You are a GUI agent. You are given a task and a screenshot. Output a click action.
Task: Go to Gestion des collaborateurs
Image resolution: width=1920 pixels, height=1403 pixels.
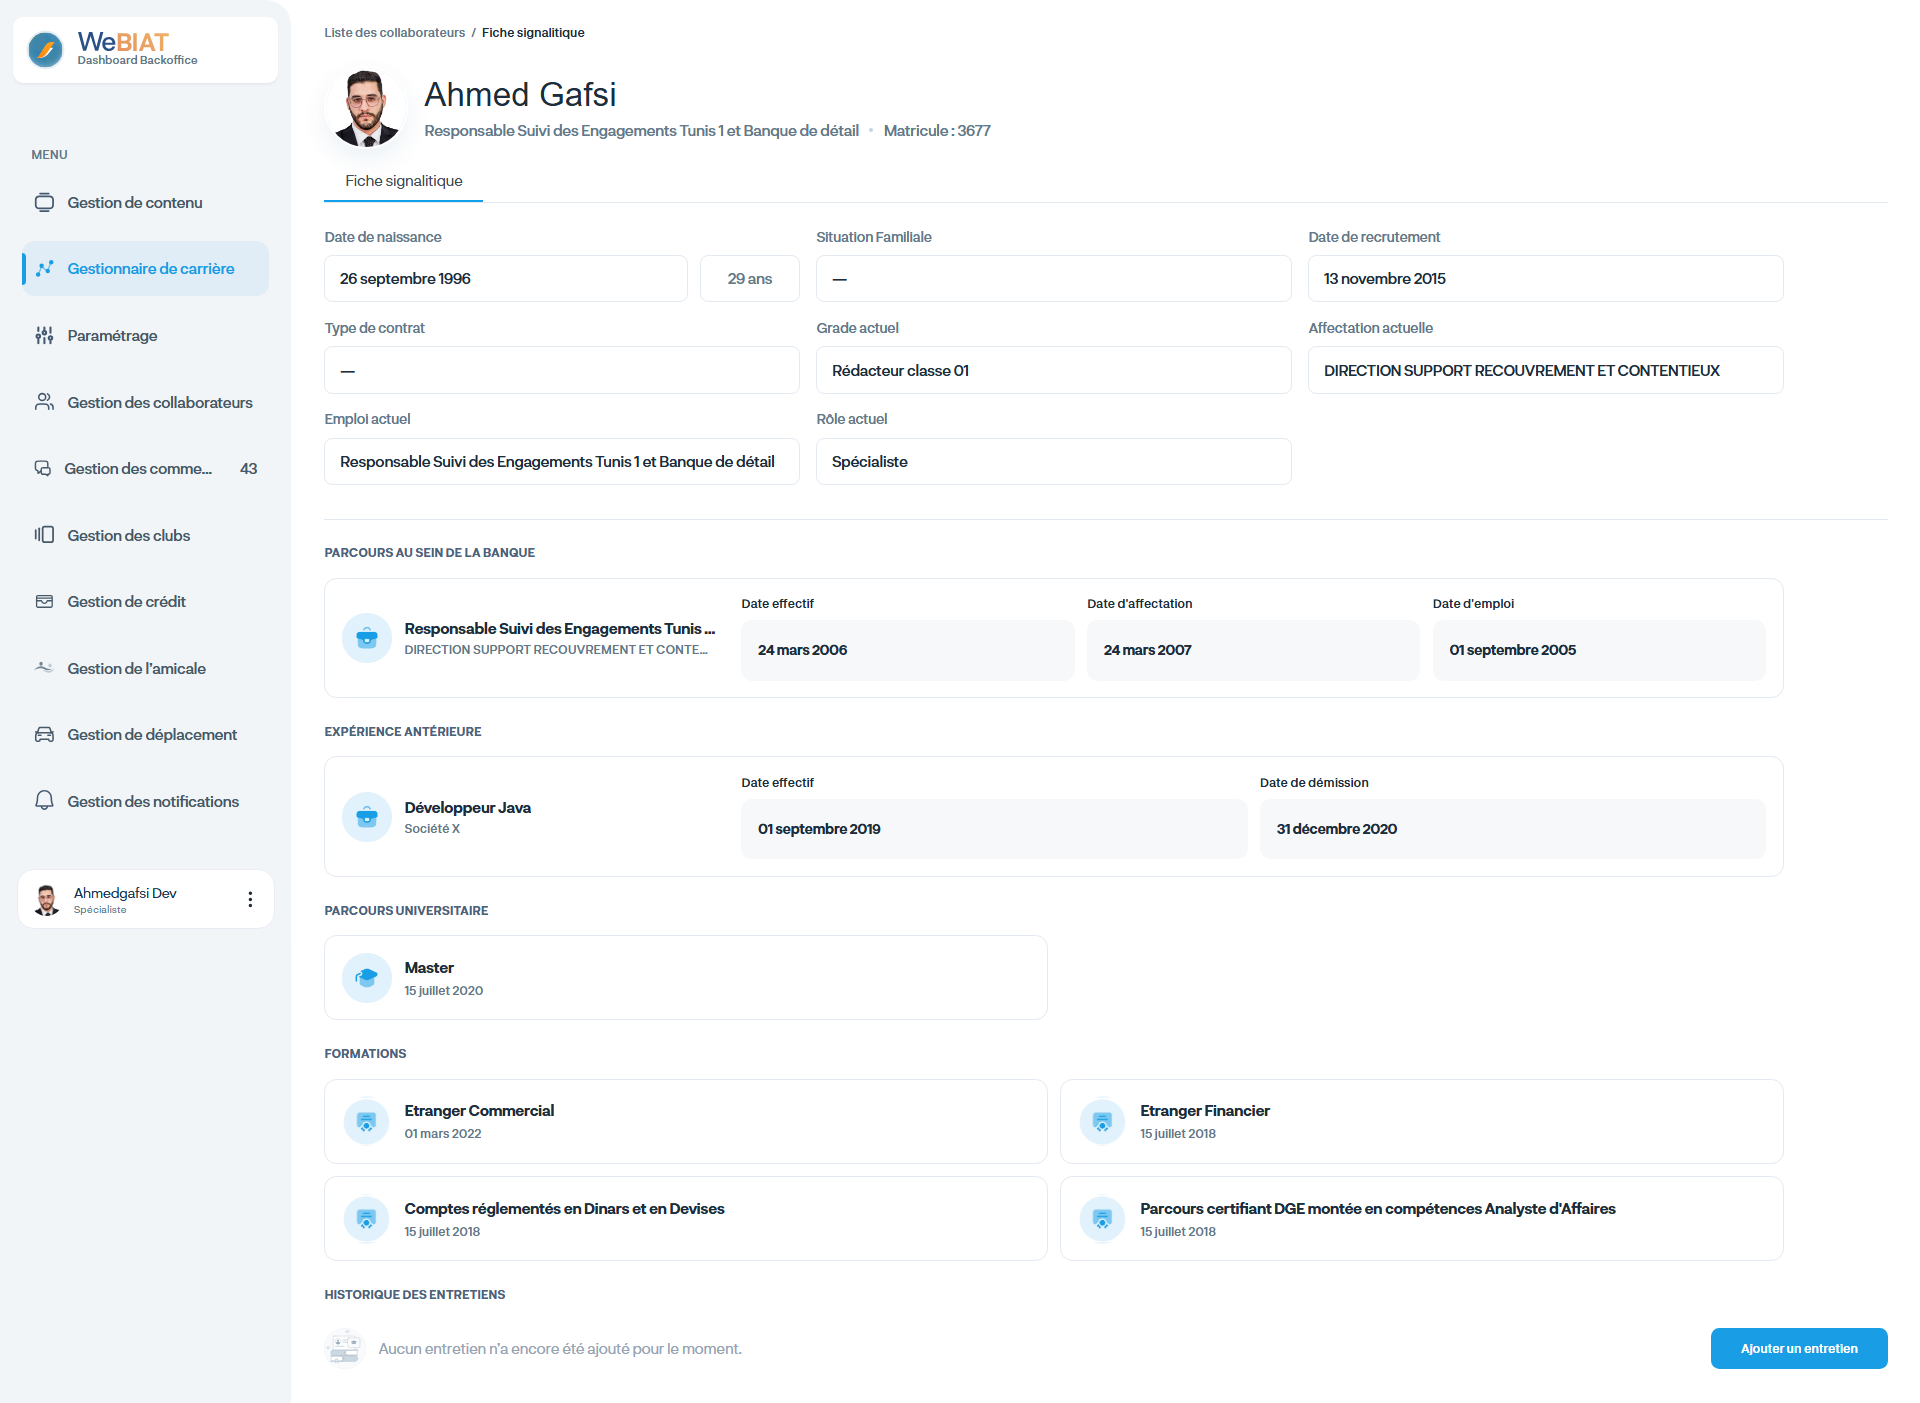(145, 402)
